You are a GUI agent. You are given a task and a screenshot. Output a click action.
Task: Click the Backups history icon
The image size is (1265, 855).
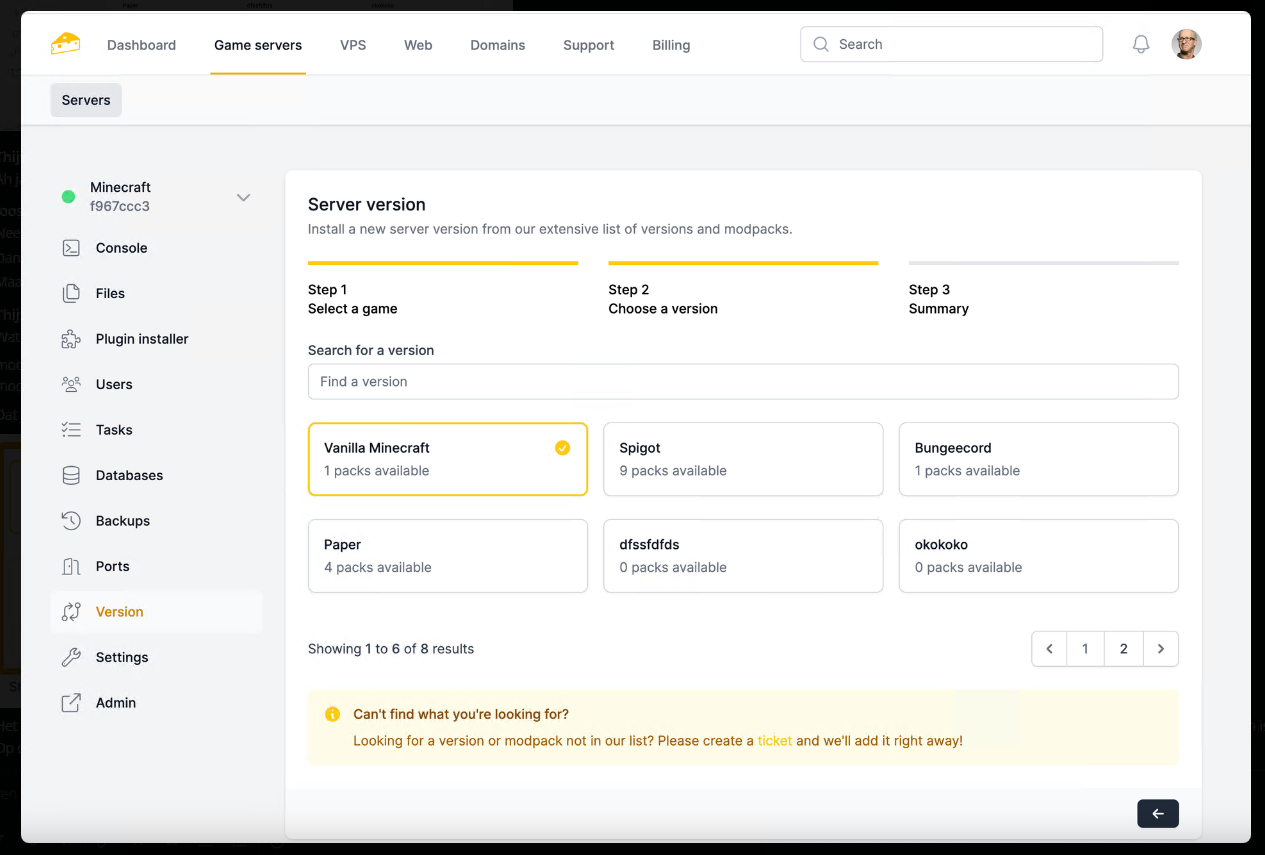(x=71, y=521)
